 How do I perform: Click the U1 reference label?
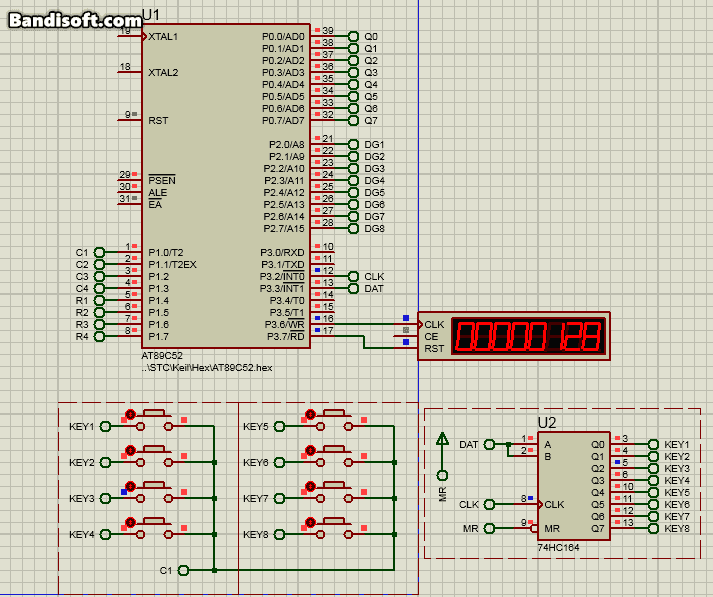(151, 15)
